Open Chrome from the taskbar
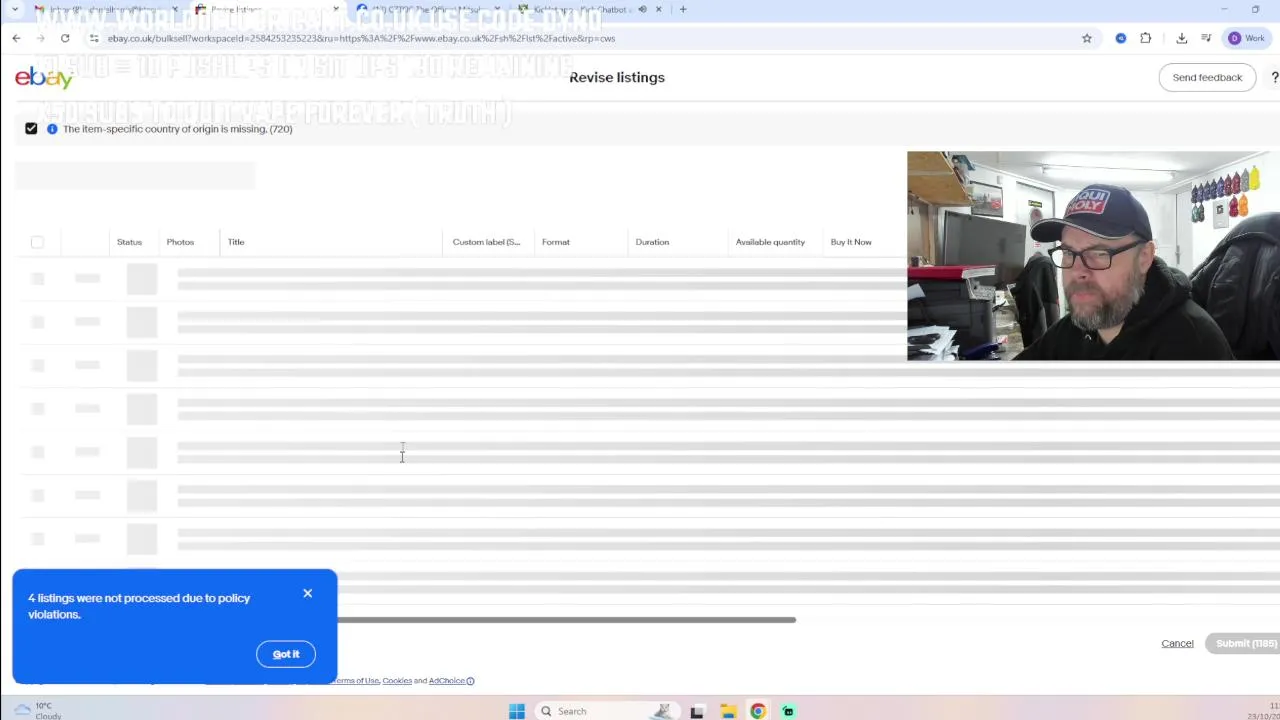This screenshot has width=1280, height=720. 758,711
